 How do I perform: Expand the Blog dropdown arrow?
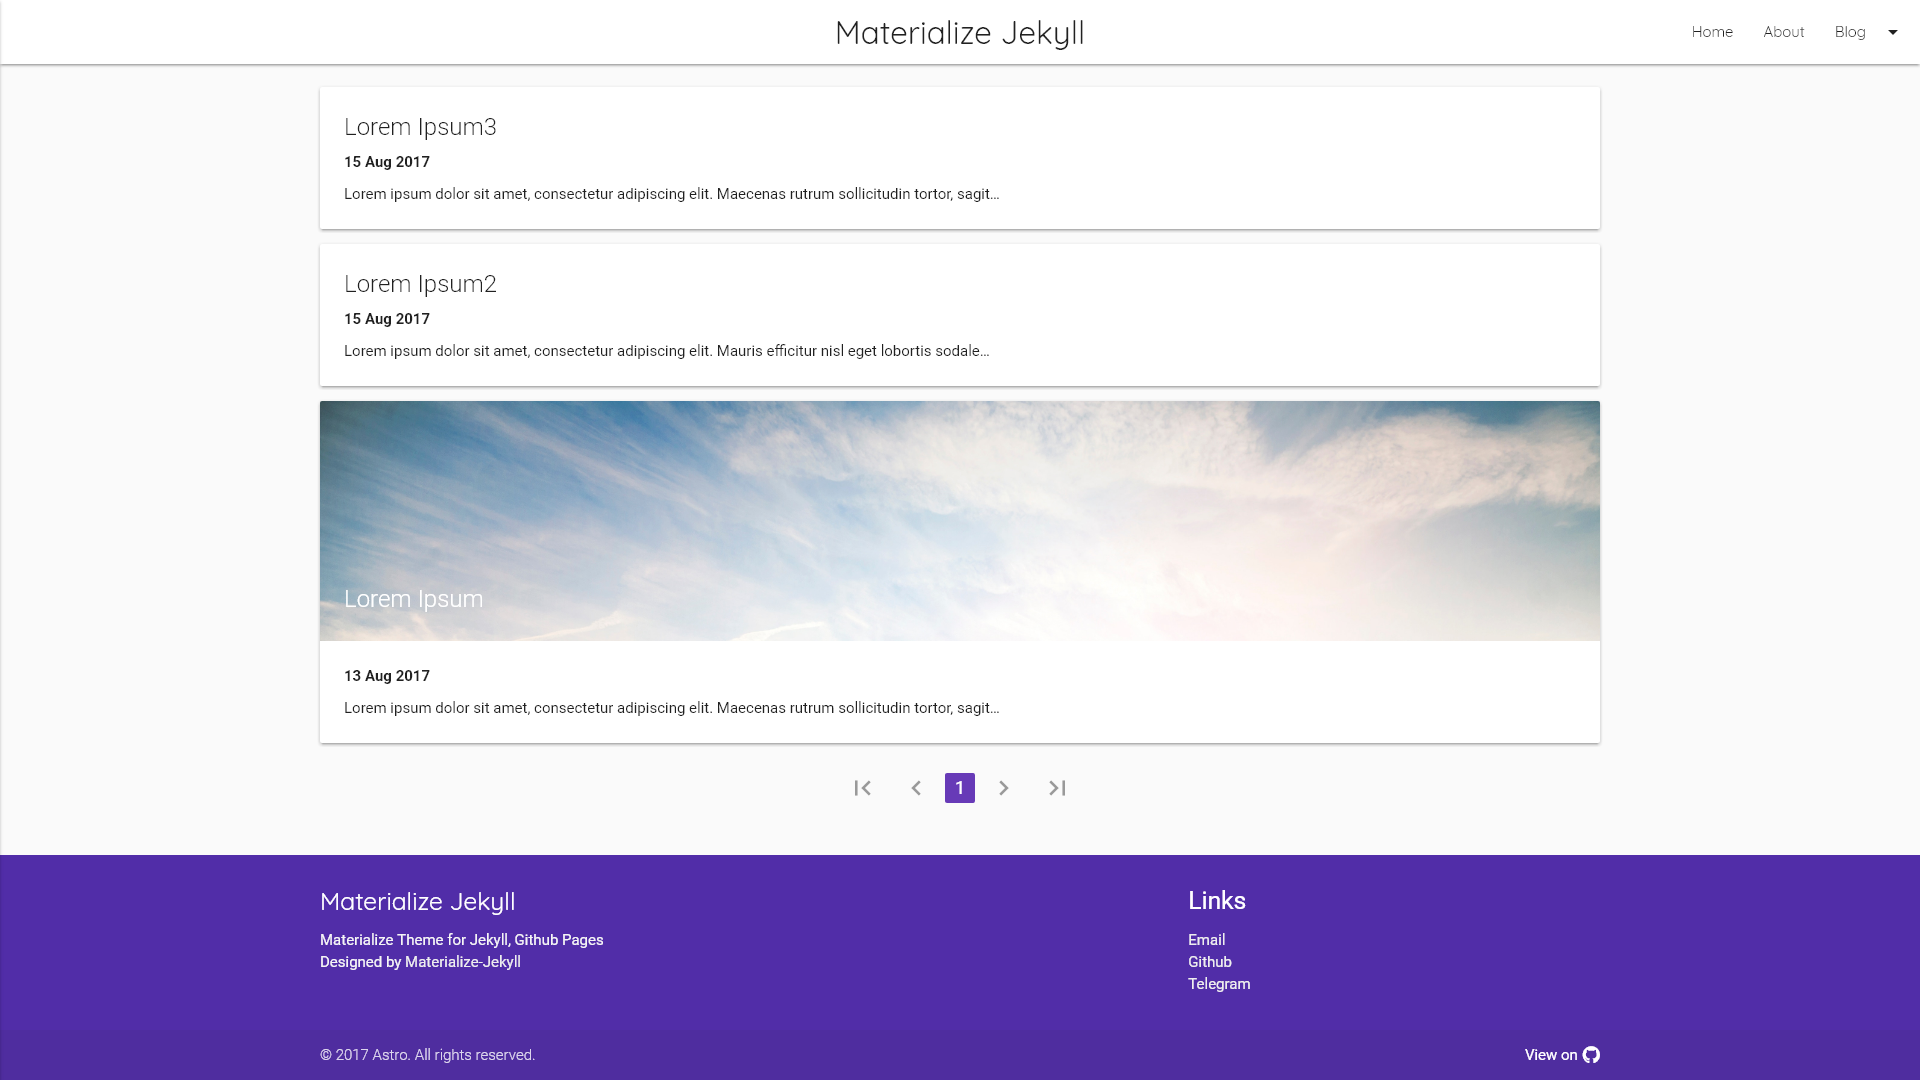click(1893, 32)
